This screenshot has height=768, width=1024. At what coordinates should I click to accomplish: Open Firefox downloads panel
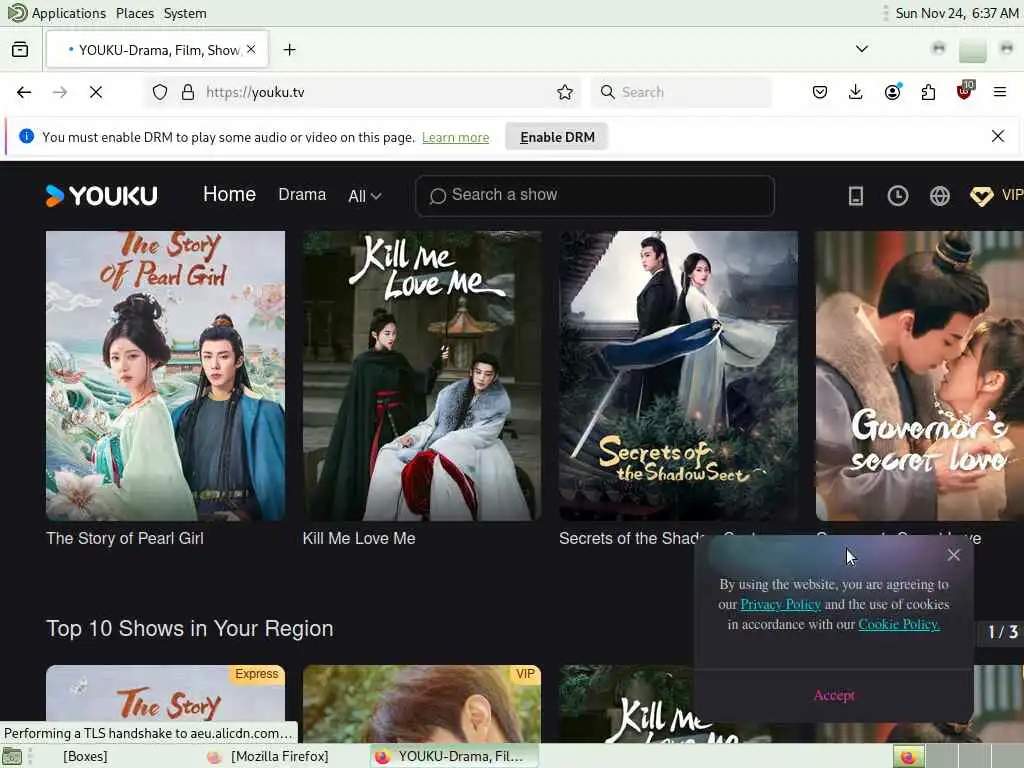pos(856,92)
